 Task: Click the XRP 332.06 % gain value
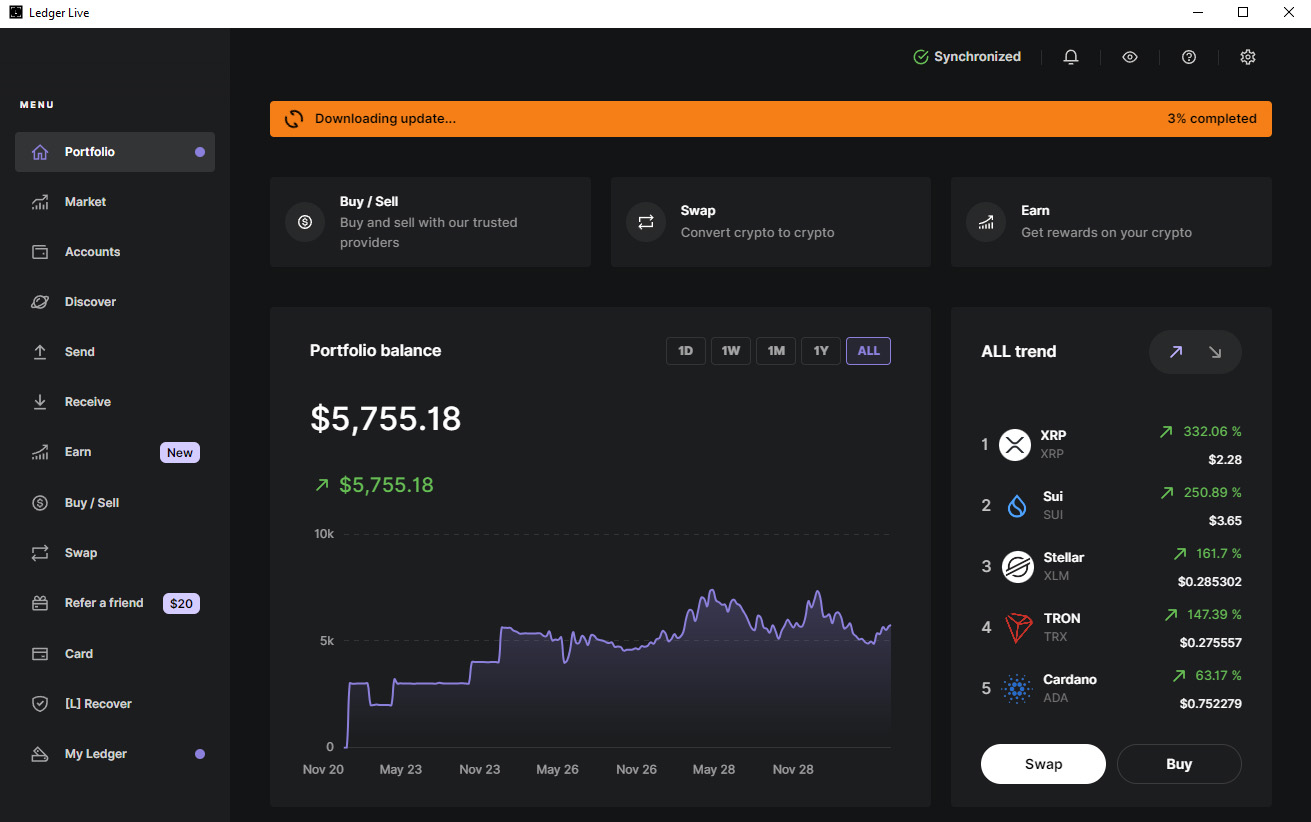tap(1212, 432)
